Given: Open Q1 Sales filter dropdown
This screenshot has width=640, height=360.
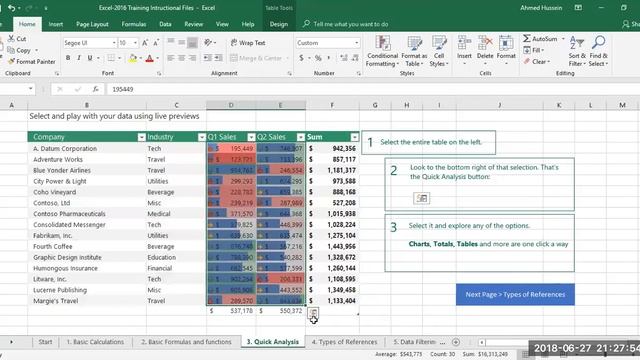Looking at the screenshot, I should (251, 137).
